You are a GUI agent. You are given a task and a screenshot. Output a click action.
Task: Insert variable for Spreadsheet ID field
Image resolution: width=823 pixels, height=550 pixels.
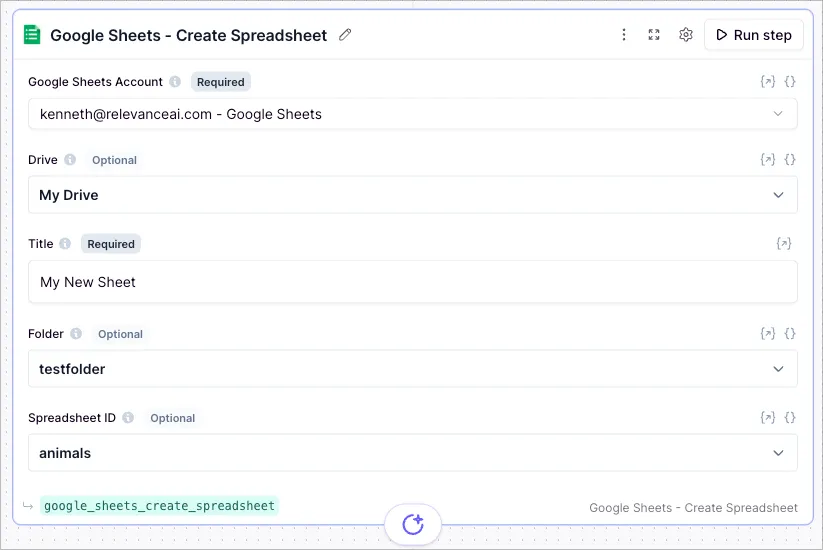(x=767, y=417)
